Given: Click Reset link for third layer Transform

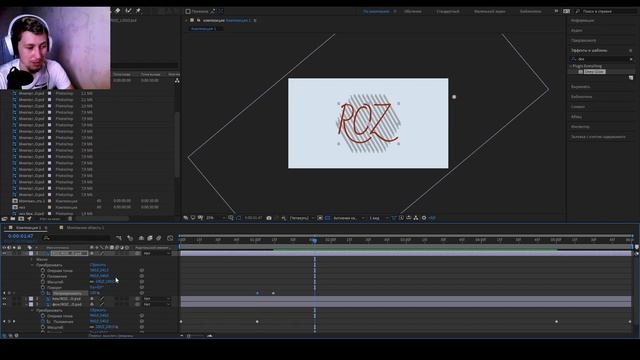Looking at the screenshot, I should [98, 310].
